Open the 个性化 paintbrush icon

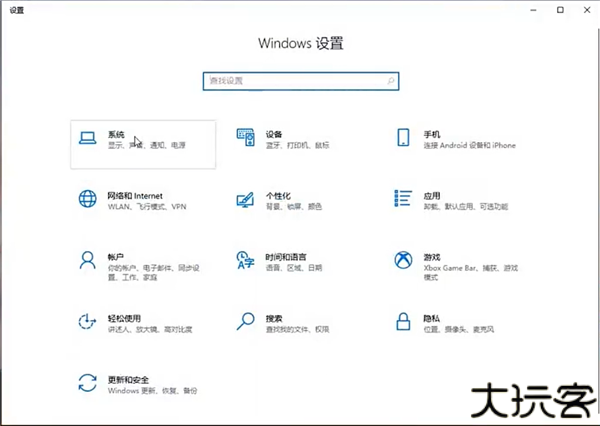click(x=246, y=199)
